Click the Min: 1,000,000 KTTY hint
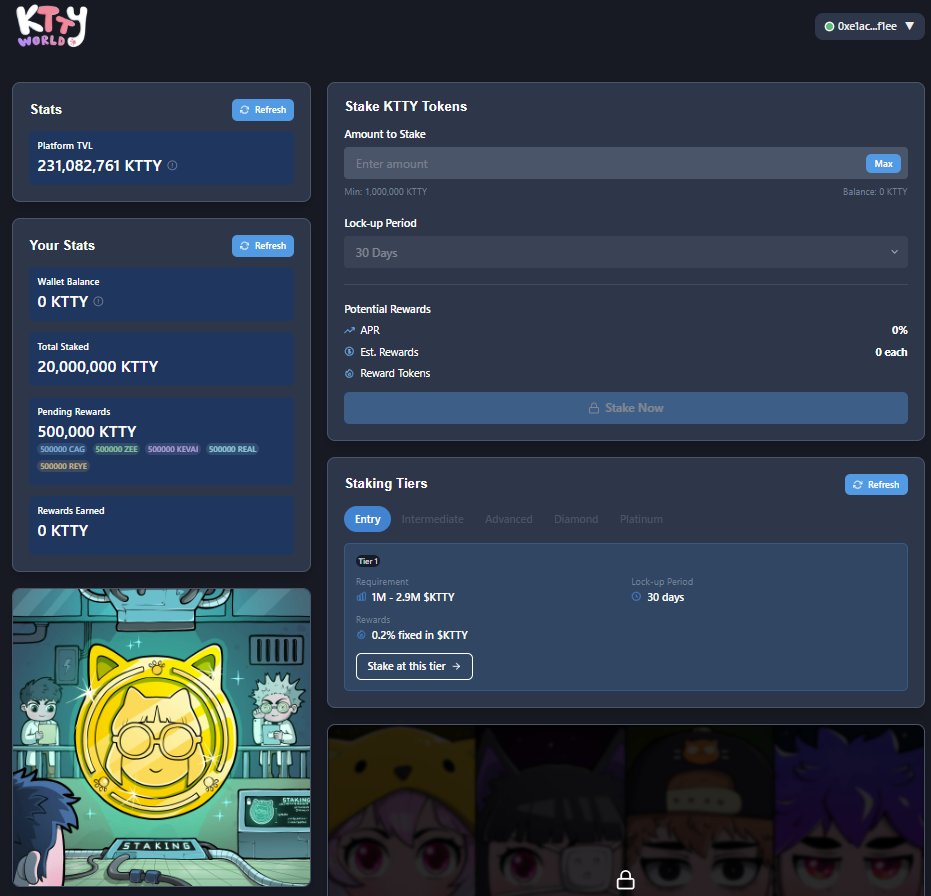This screenshot has height=896, width=931. [385, 192]
